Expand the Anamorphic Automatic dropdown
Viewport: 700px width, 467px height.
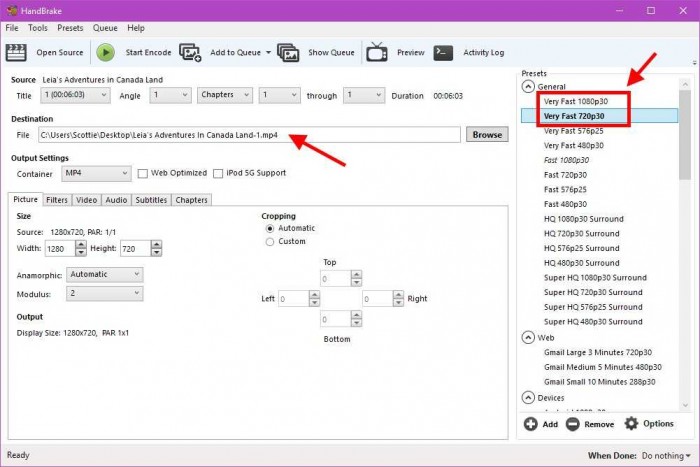click(x=105, y=274)
